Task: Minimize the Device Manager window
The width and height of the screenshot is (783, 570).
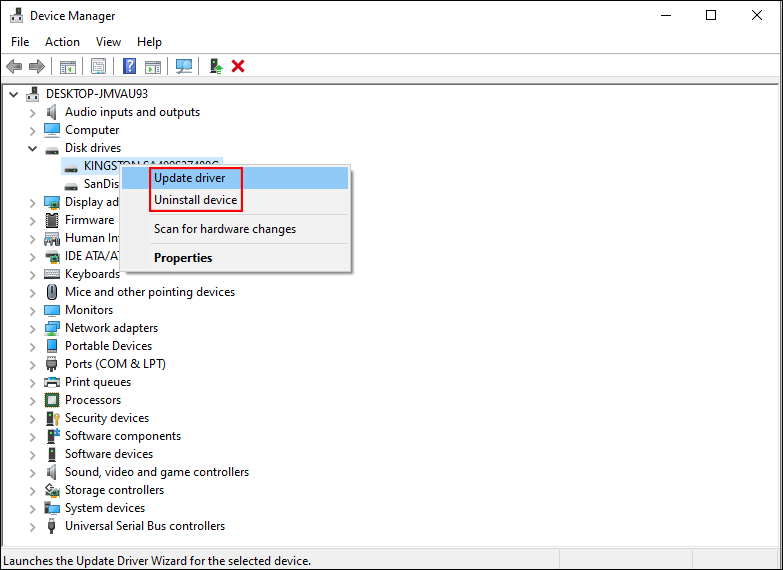Action: [666, 15]
